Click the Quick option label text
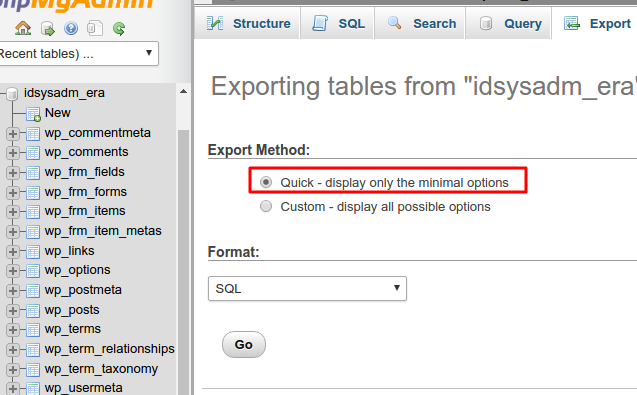Image resolution: width=637 pixels, height=395 pixels. pyautogui.click(x=394, y=183)
